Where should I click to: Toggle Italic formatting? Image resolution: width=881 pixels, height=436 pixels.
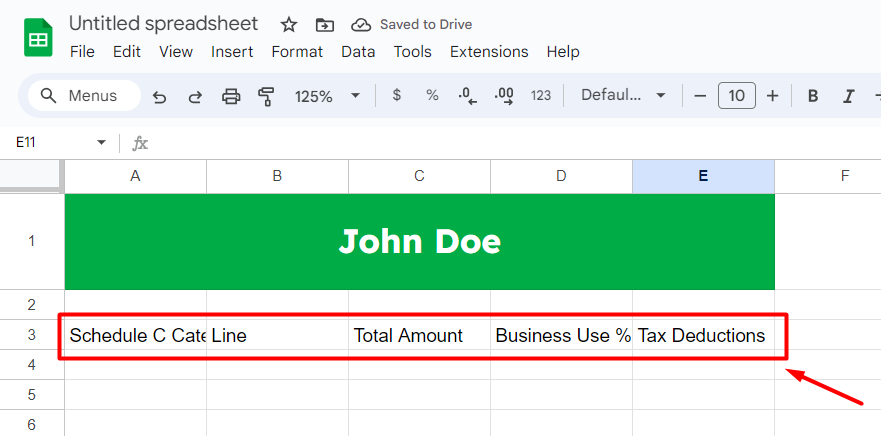coord(848,96)
